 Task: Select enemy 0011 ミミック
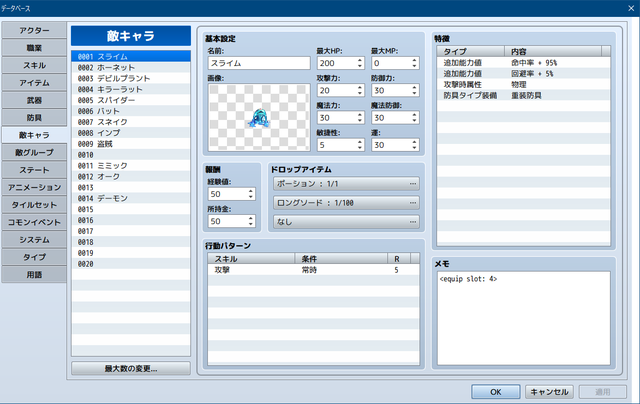click(x=131, y=166)
